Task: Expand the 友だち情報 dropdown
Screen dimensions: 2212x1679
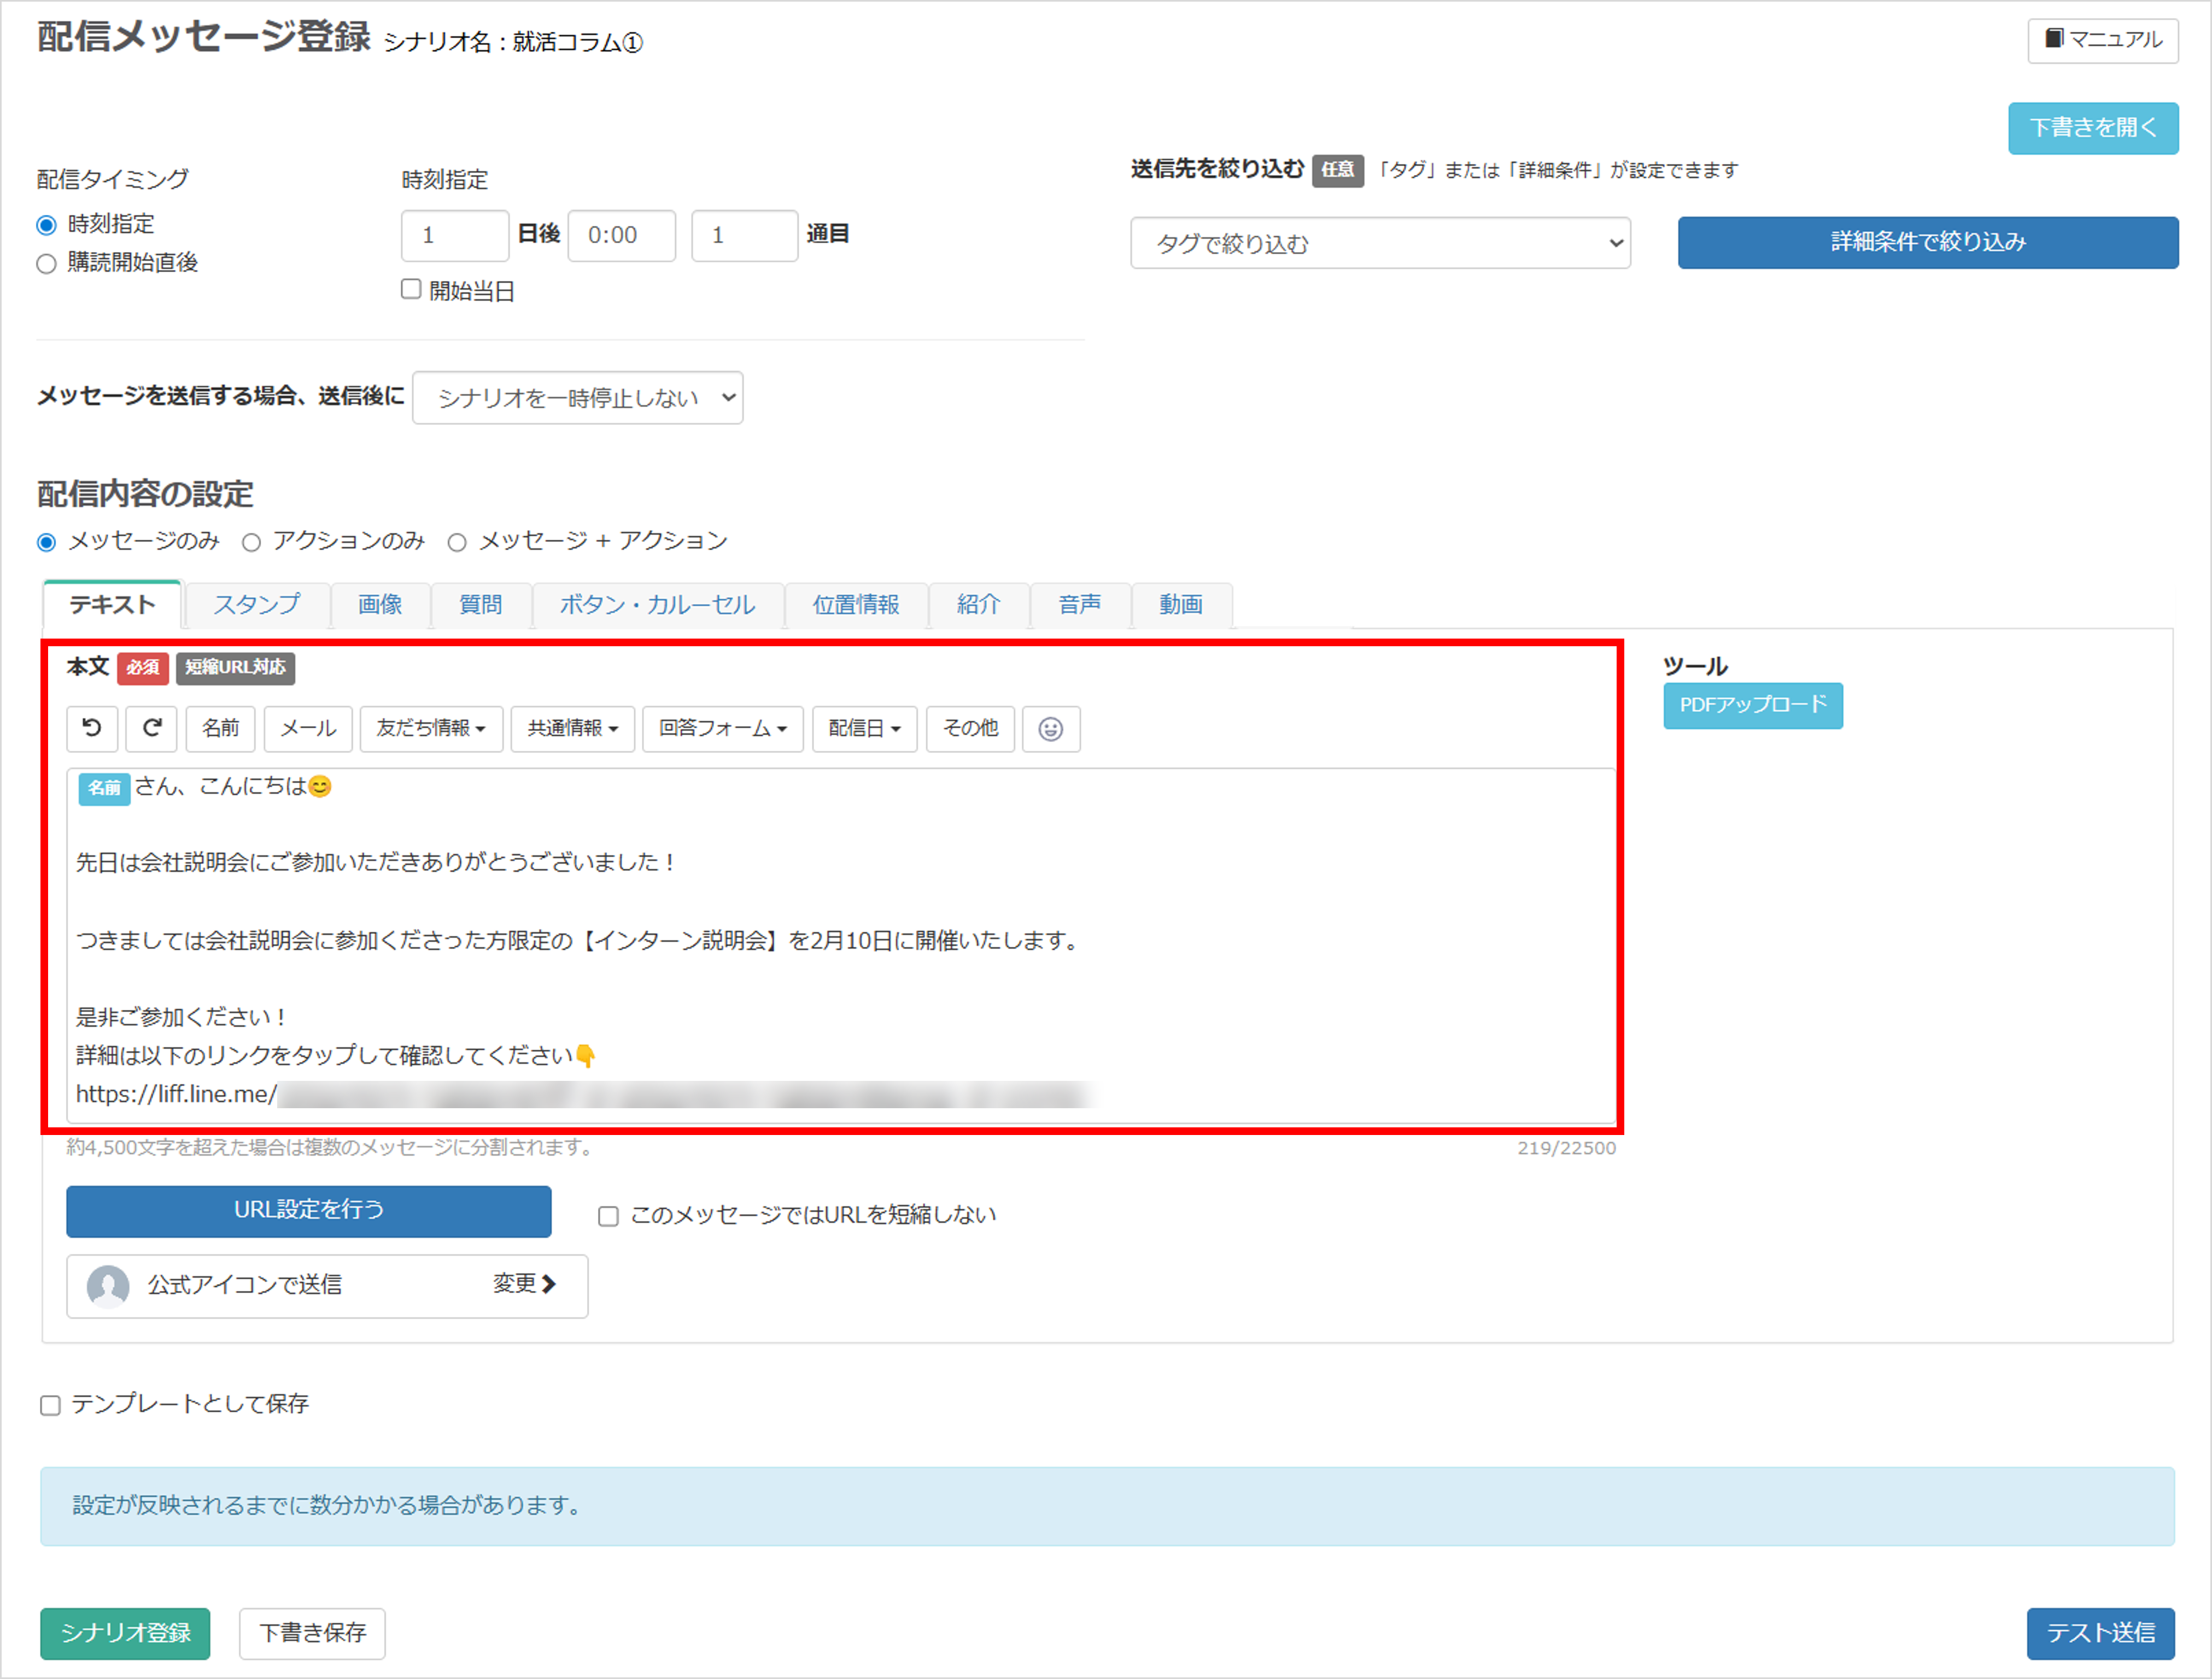Action: point(431,728)
